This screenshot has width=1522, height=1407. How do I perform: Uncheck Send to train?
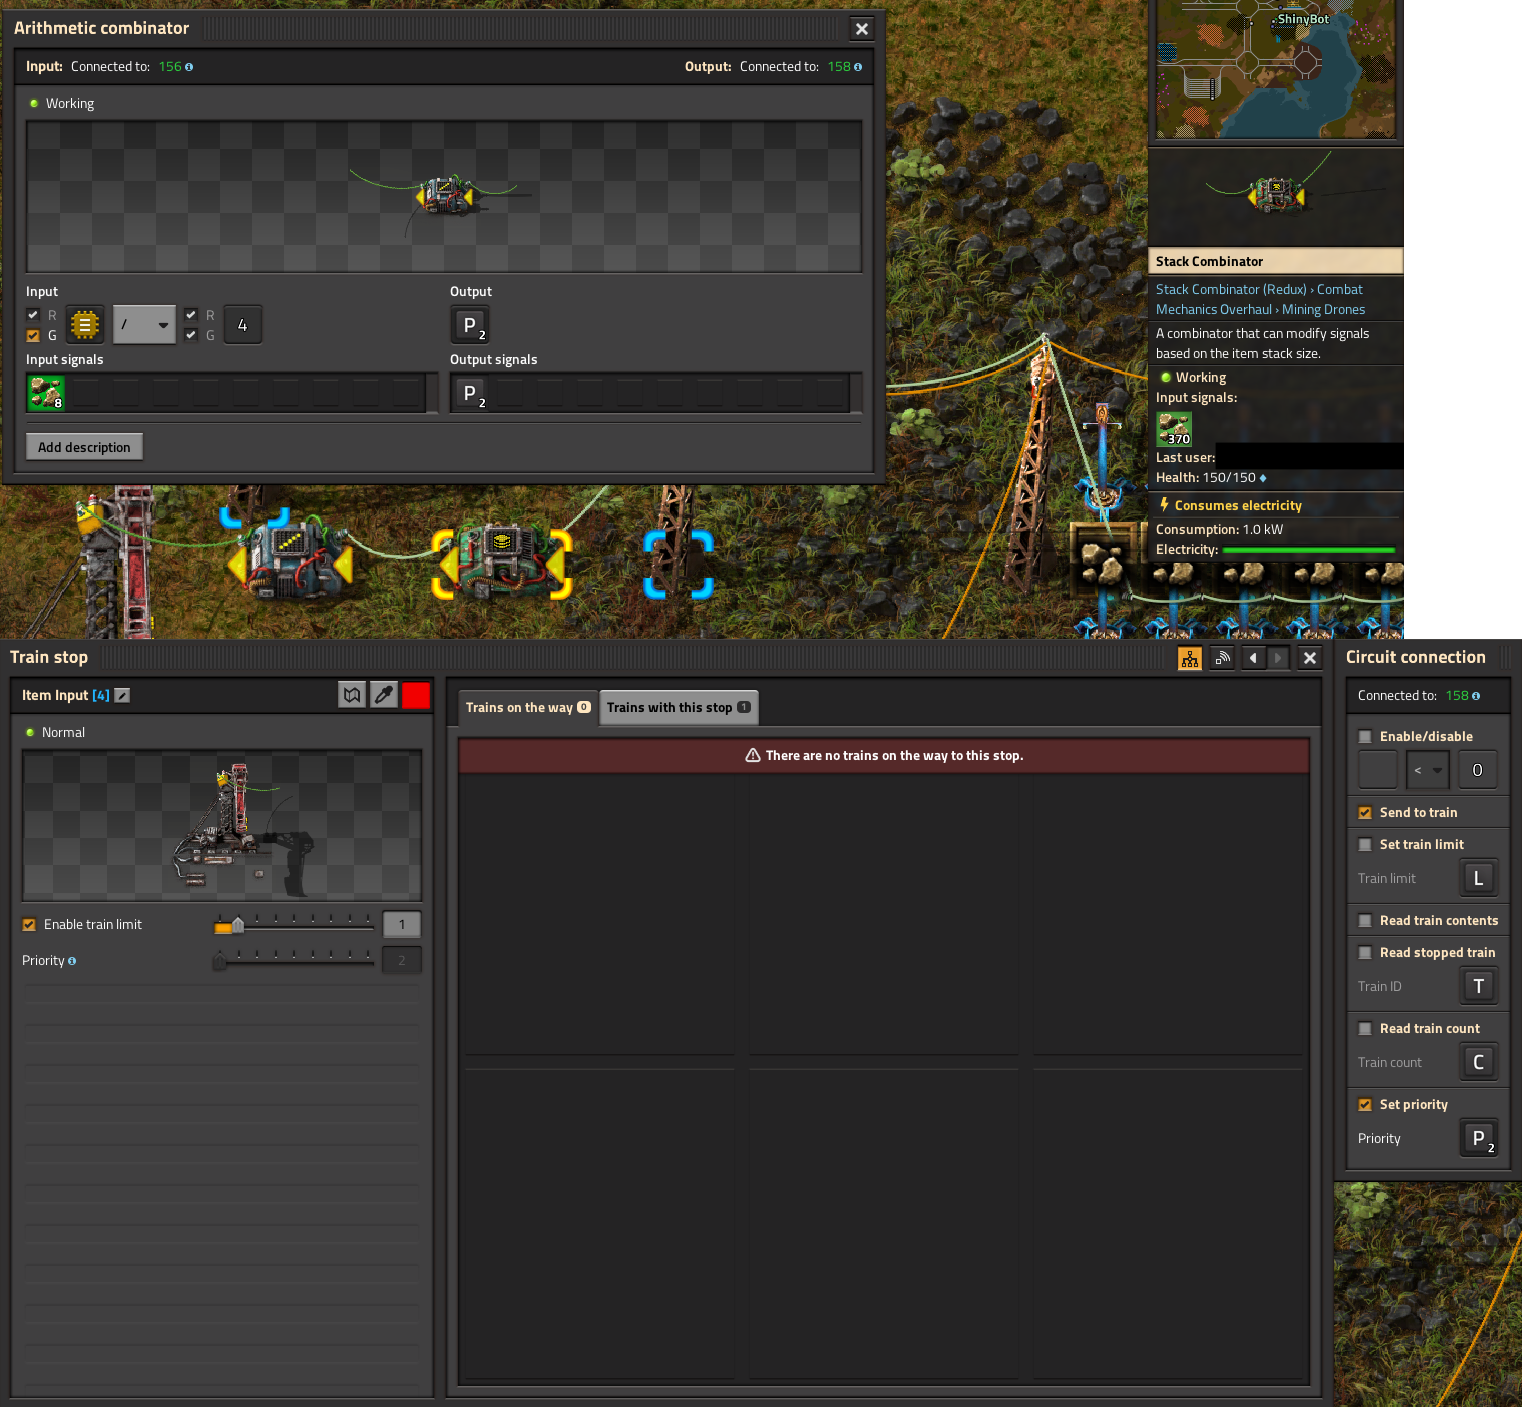1365,813
